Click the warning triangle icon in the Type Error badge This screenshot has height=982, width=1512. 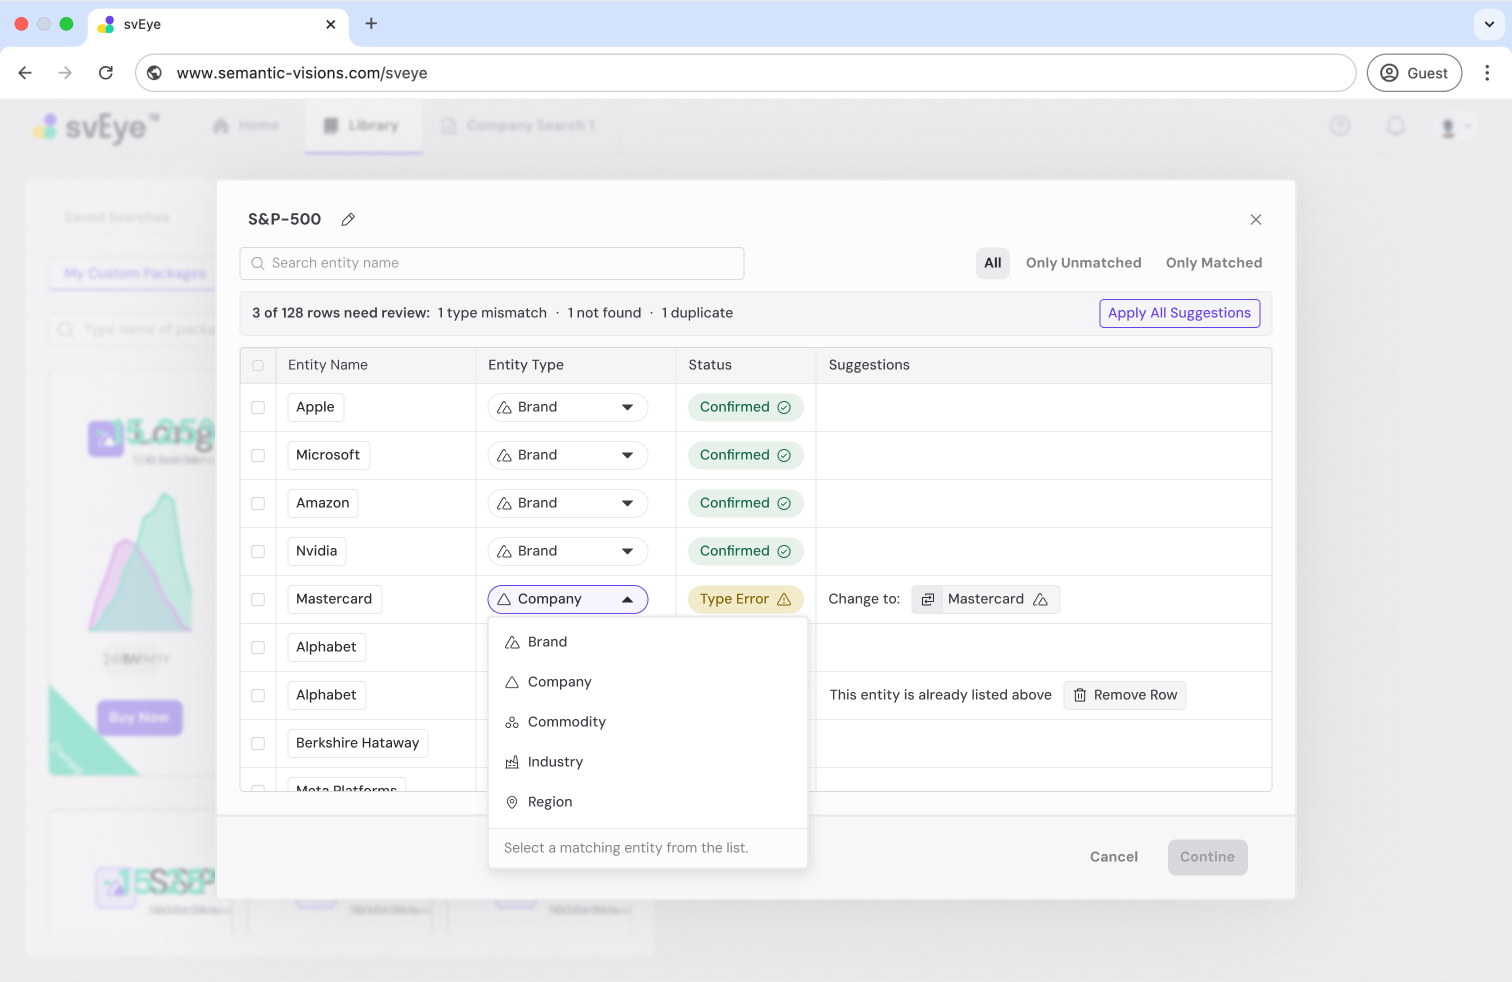784,599
